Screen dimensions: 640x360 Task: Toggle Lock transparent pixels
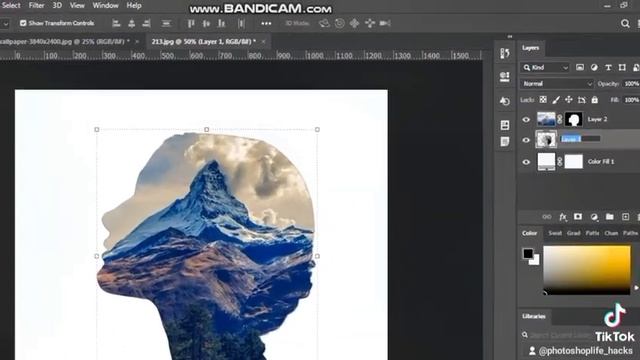543,100
